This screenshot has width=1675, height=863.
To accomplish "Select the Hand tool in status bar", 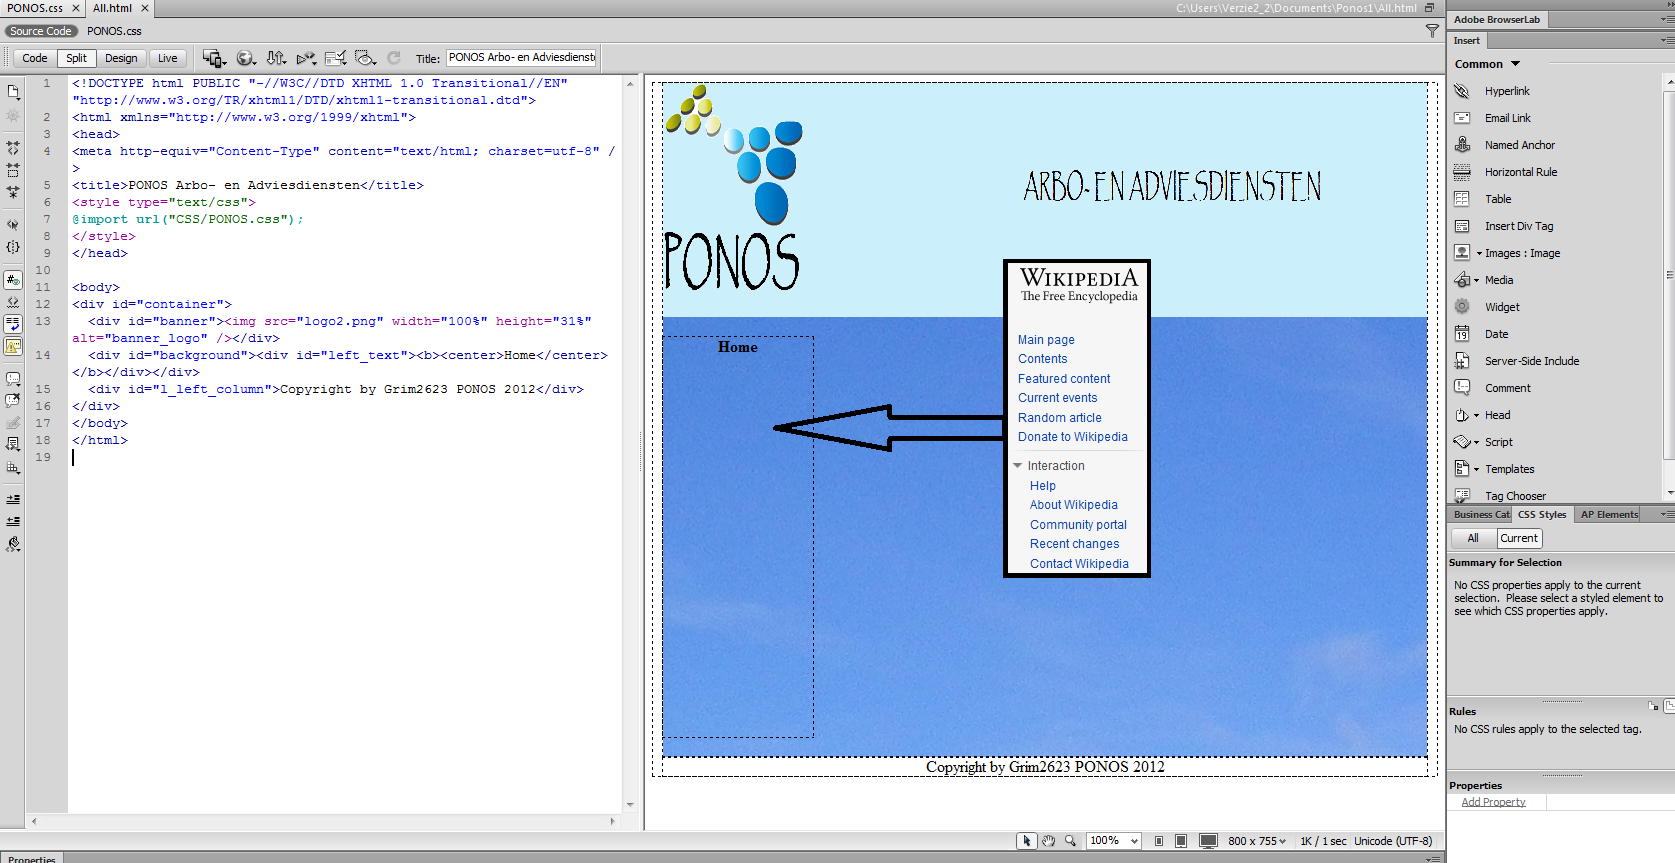I will pos(1048,841).
